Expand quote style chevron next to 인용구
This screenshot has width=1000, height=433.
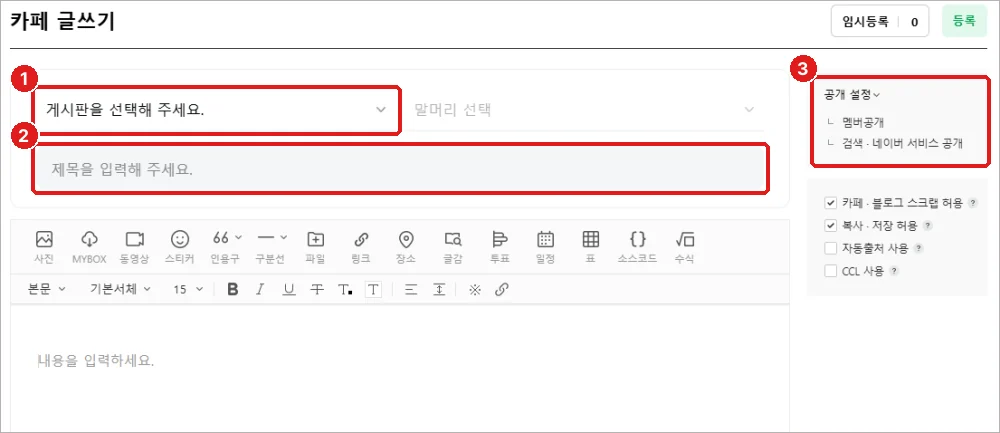239,237
